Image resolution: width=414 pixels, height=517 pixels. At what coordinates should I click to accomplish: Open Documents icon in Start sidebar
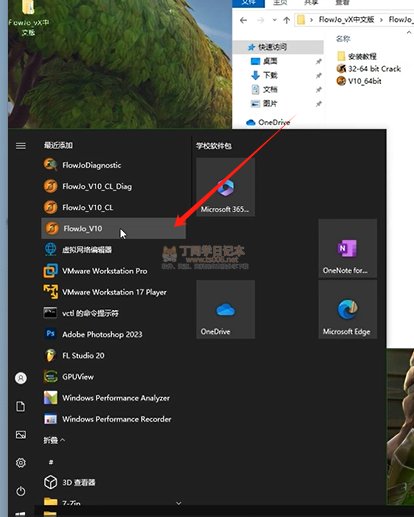click(x=21, y=406)
